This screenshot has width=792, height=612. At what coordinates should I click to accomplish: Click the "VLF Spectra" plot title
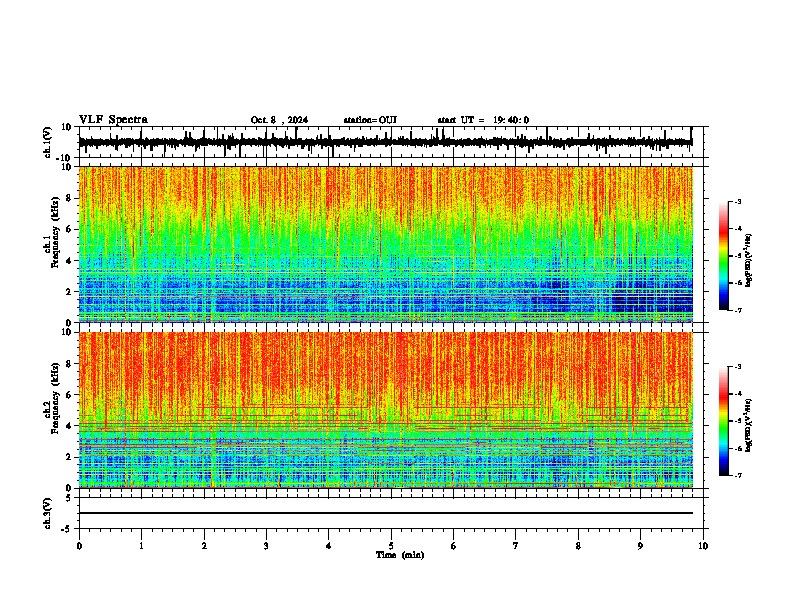(113, 120)
